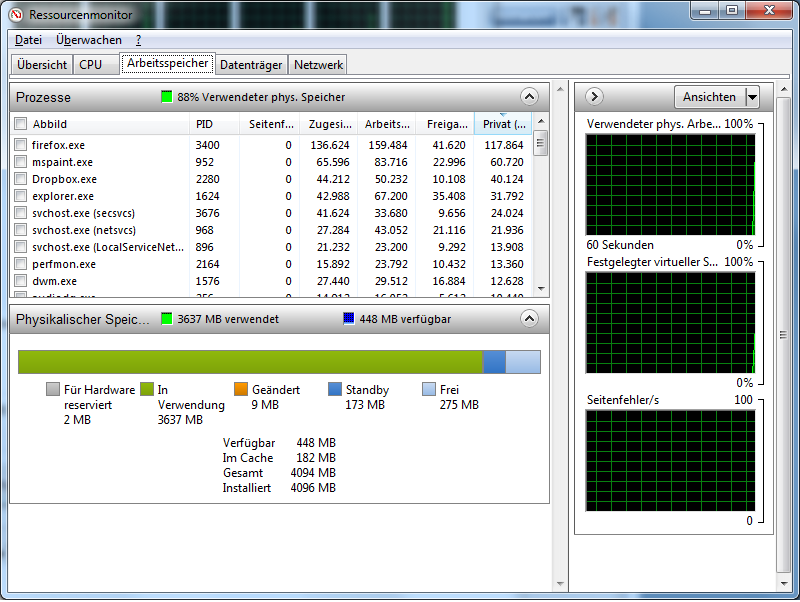
Task: Open the ? help menu
Action: point(138,40)
